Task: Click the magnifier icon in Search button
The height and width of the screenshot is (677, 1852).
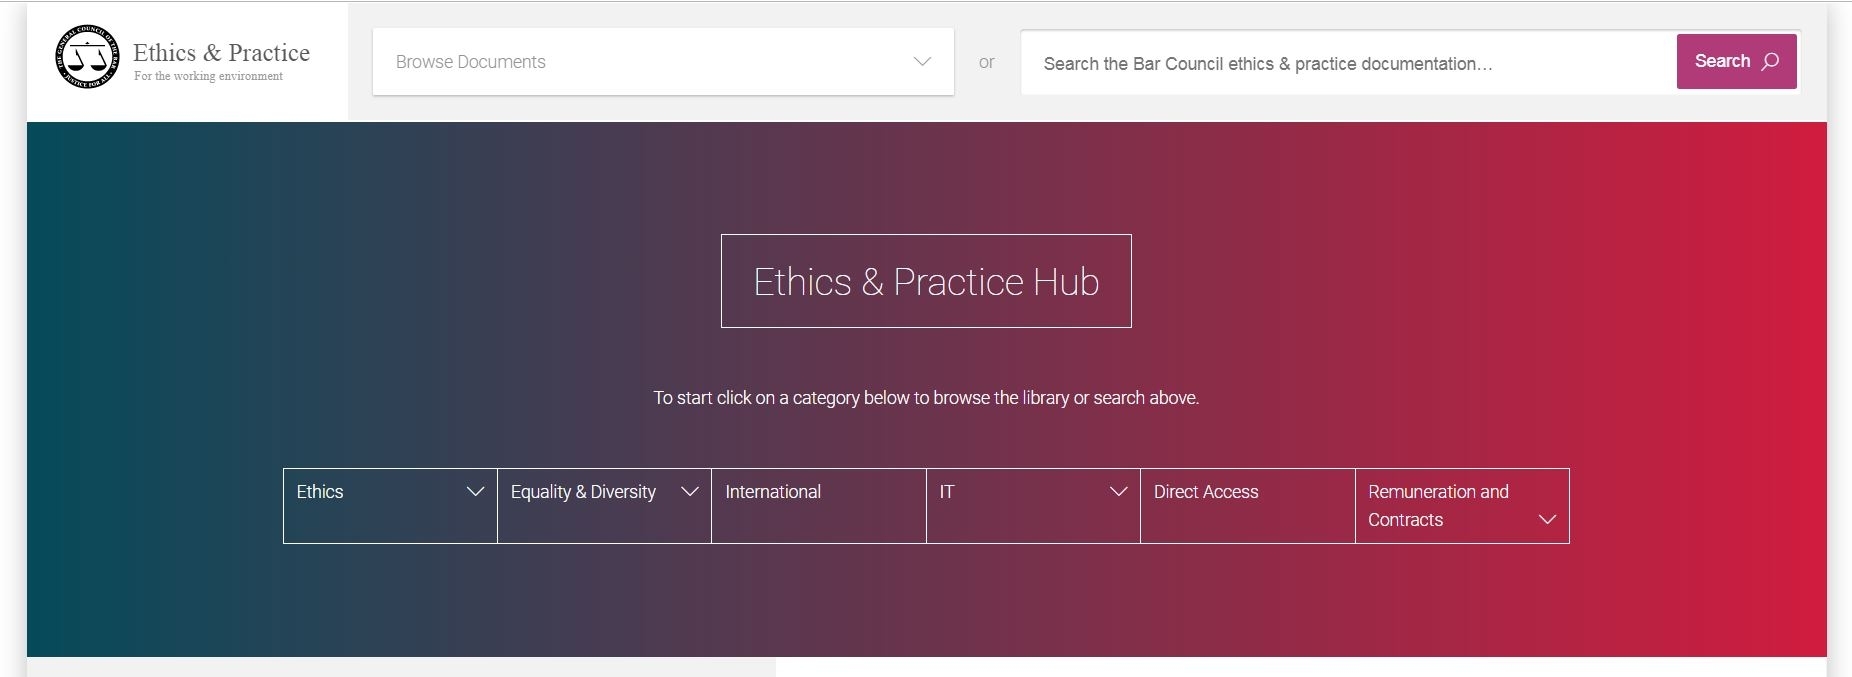Action: (x=1770, y=61)
